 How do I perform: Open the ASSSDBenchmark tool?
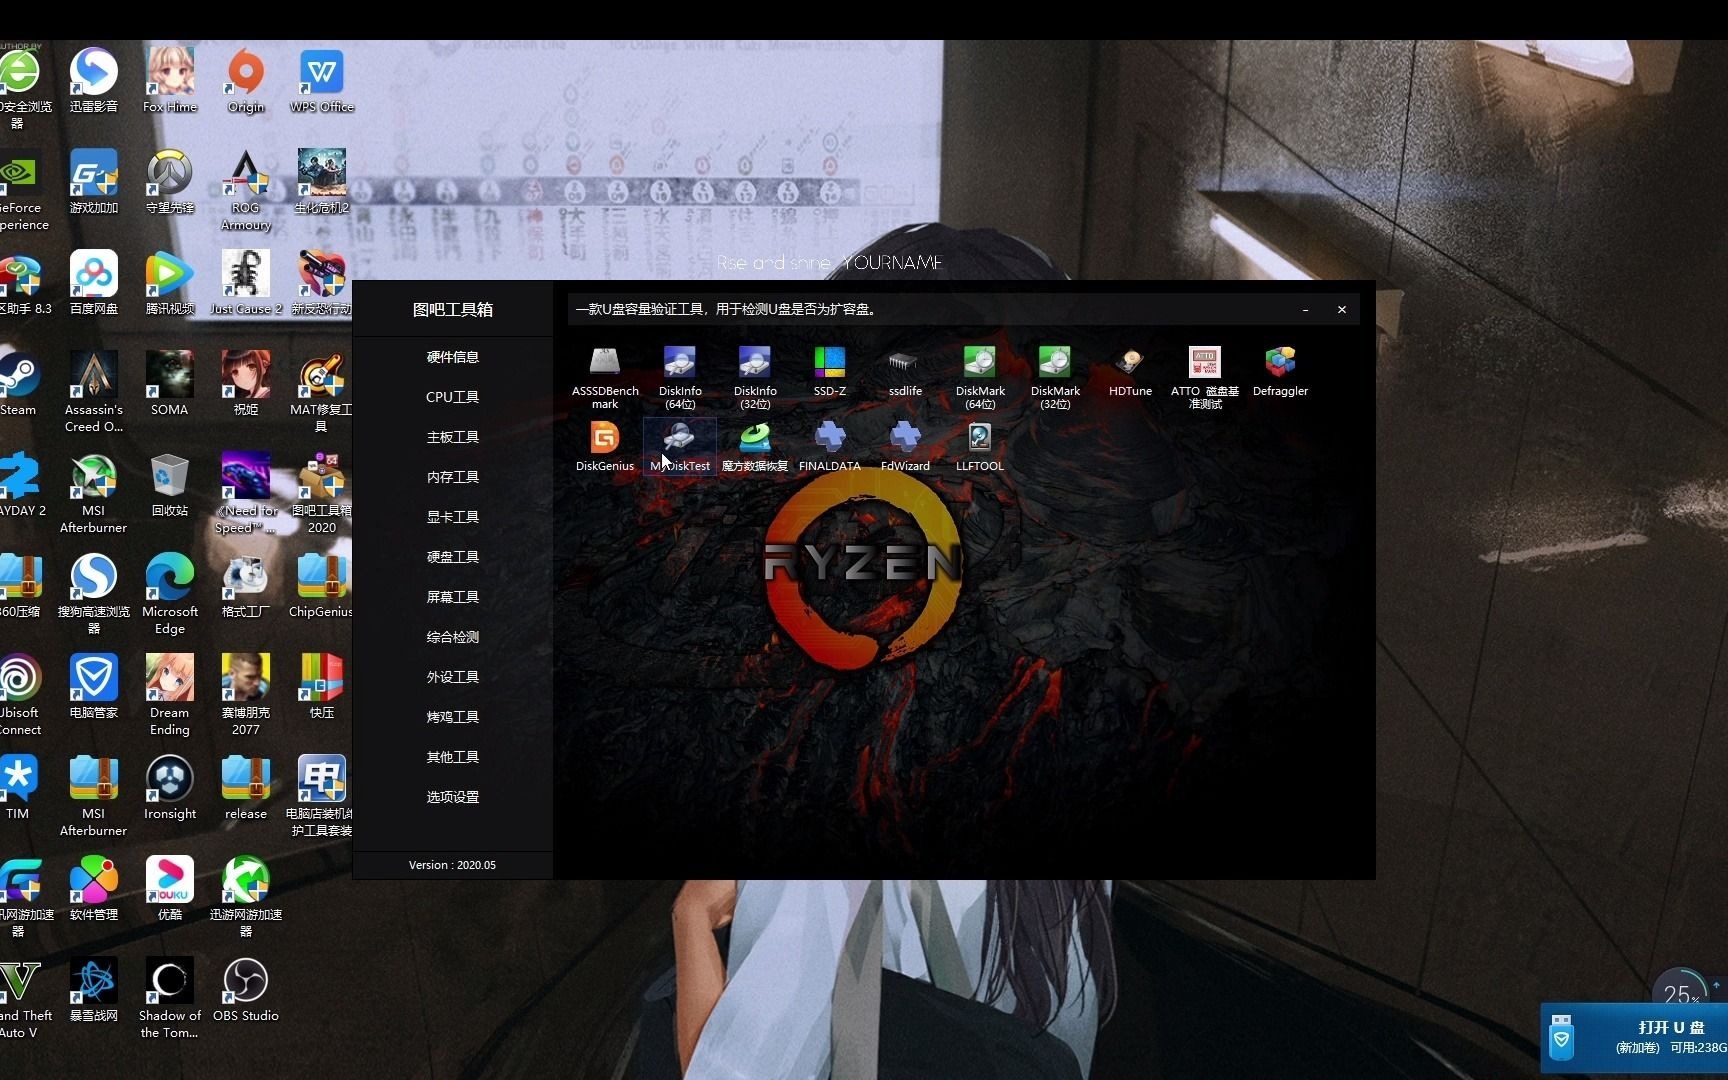[x=605, y=377]
